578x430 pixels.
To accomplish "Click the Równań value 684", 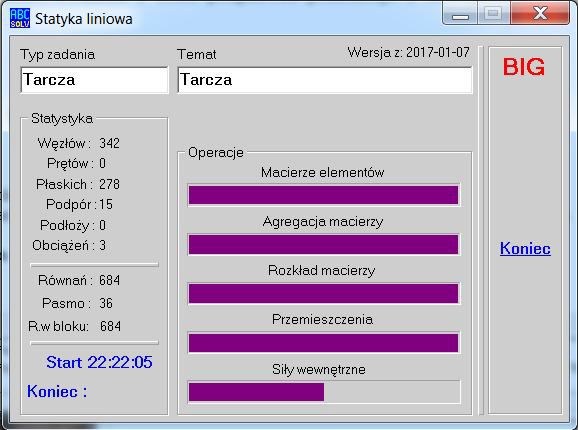I will point(109,280).
